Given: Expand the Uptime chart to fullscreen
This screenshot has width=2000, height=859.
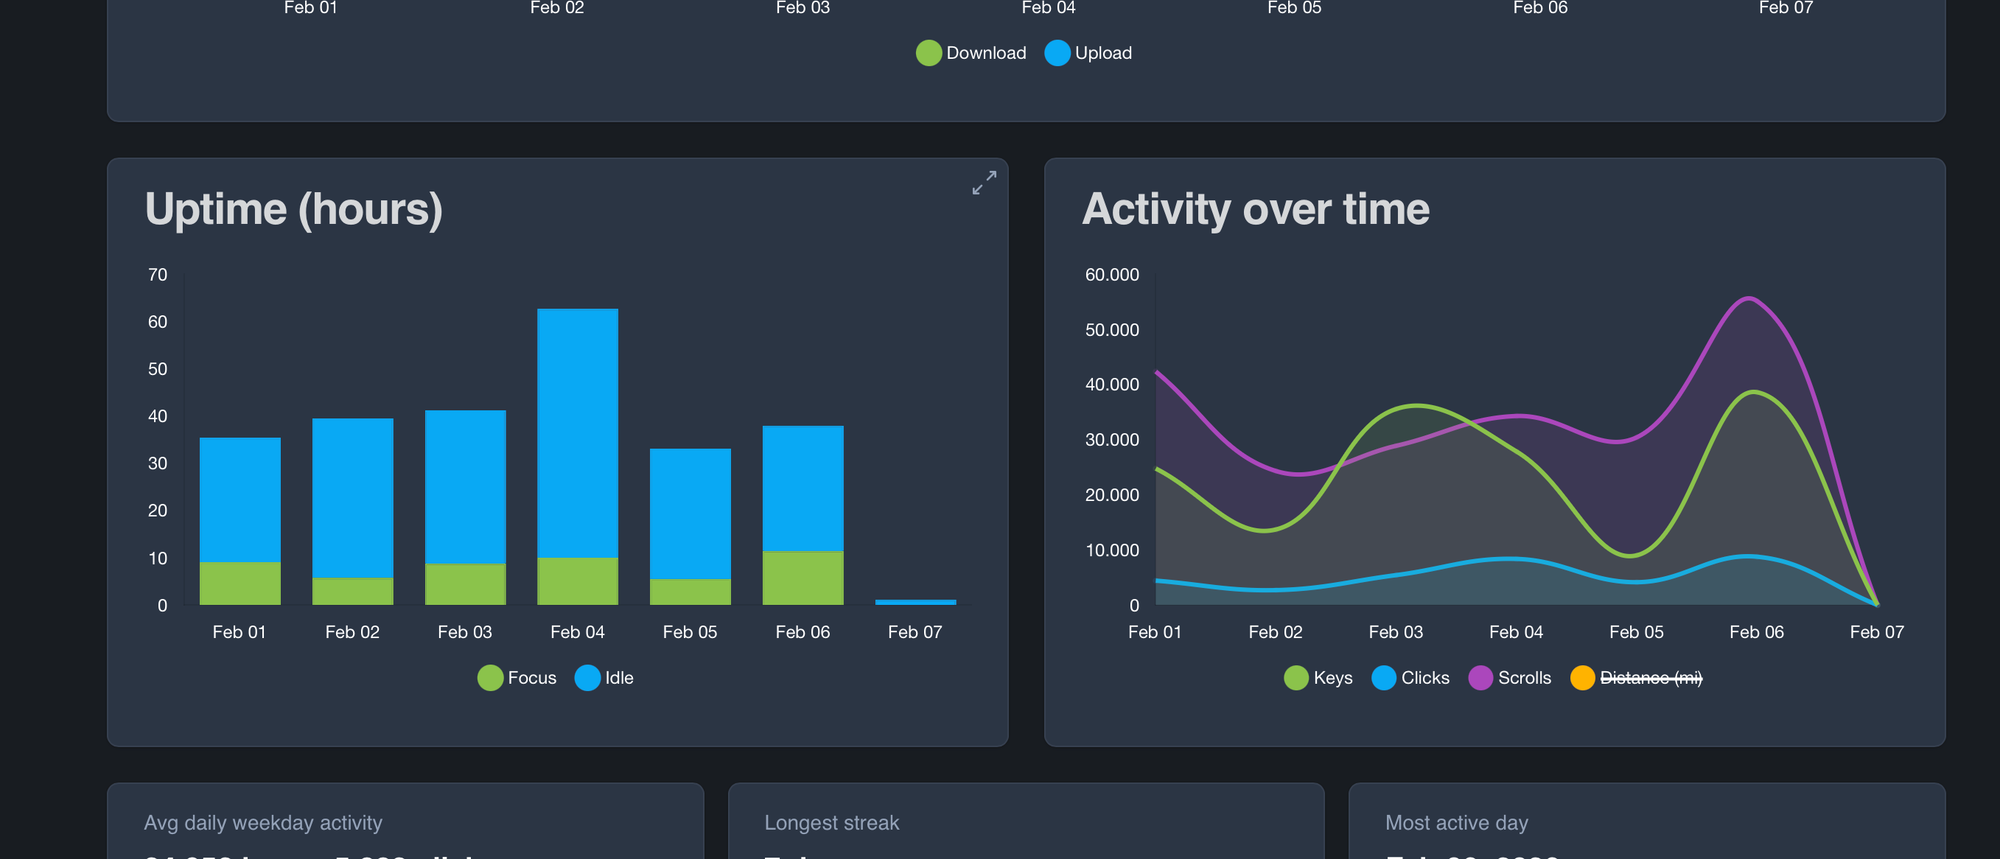Looking at the screenshot, I should pyautogui.click(x=984, y=182).
